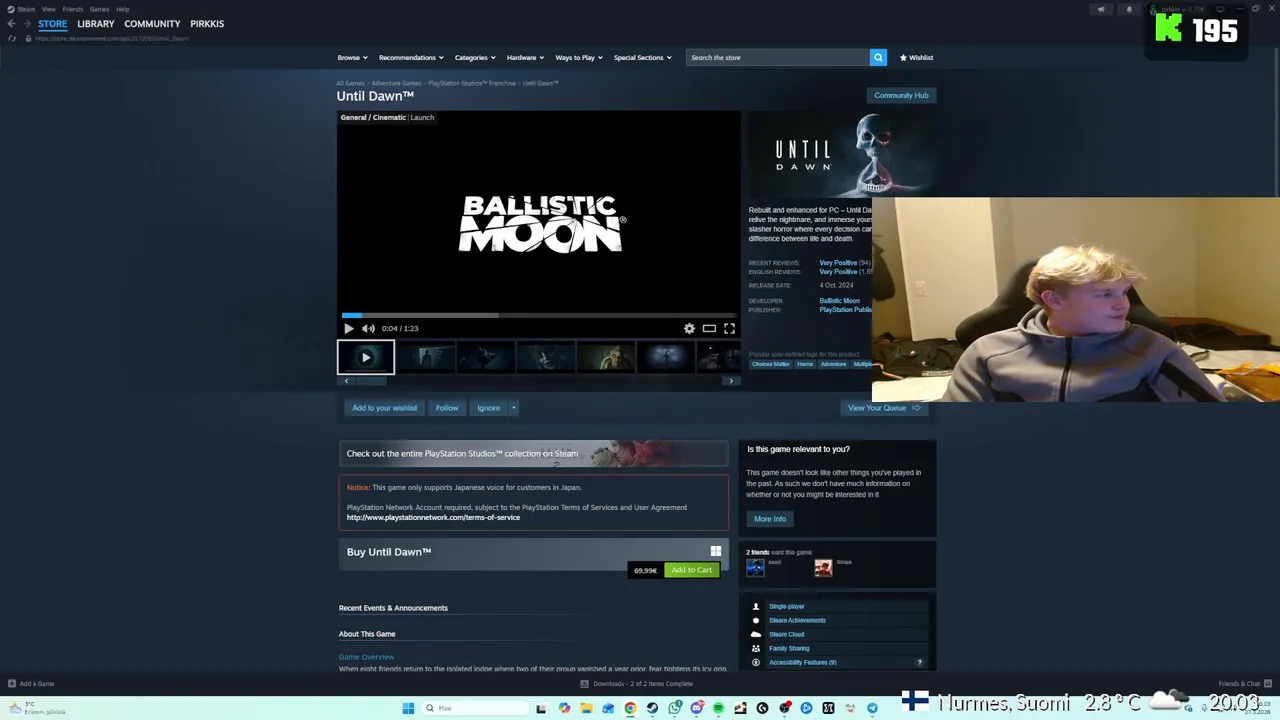1280x720 pixels.
Task: Open WhatsApp from the taskbar
Action: coord(674,708)
